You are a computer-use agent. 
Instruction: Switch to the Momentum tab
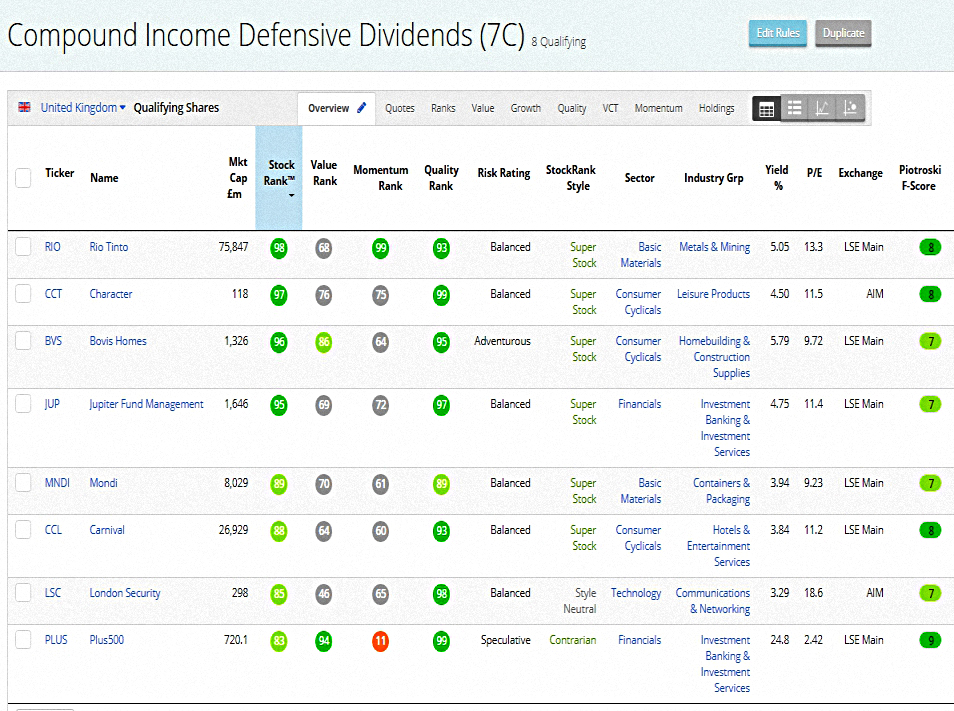[x=658, y=108]
